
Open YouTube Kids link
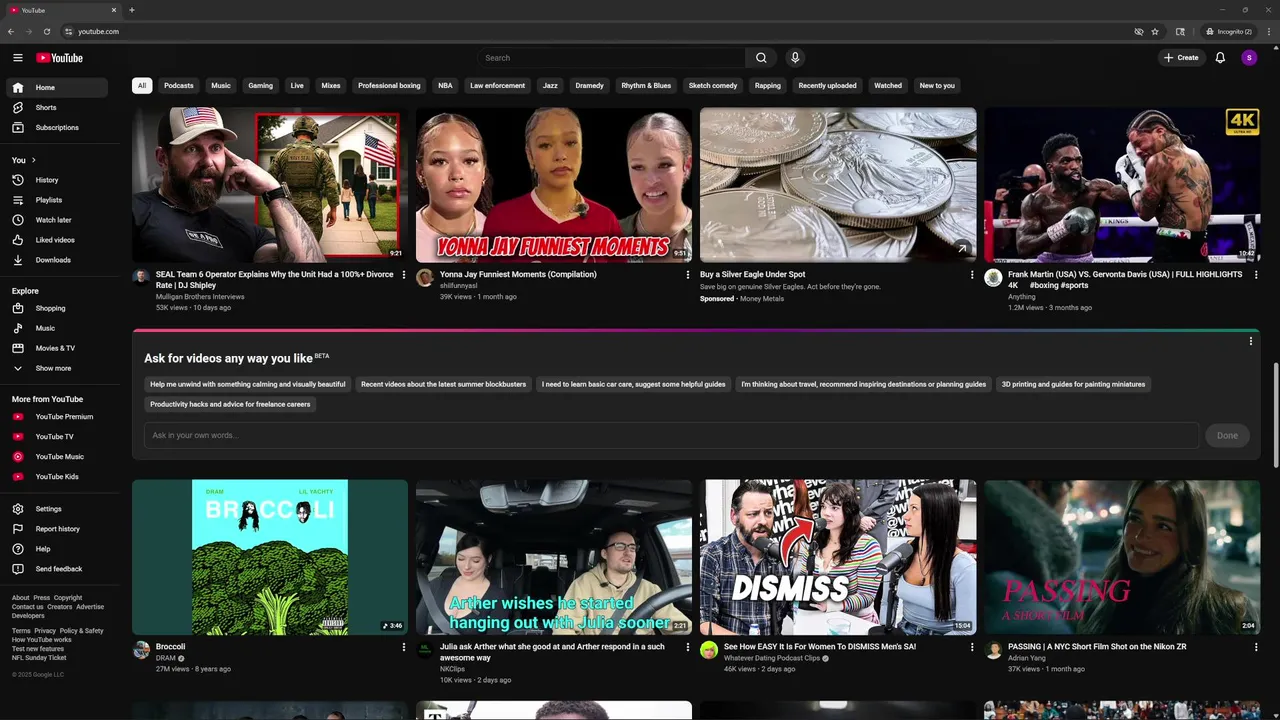pos(57,476)
